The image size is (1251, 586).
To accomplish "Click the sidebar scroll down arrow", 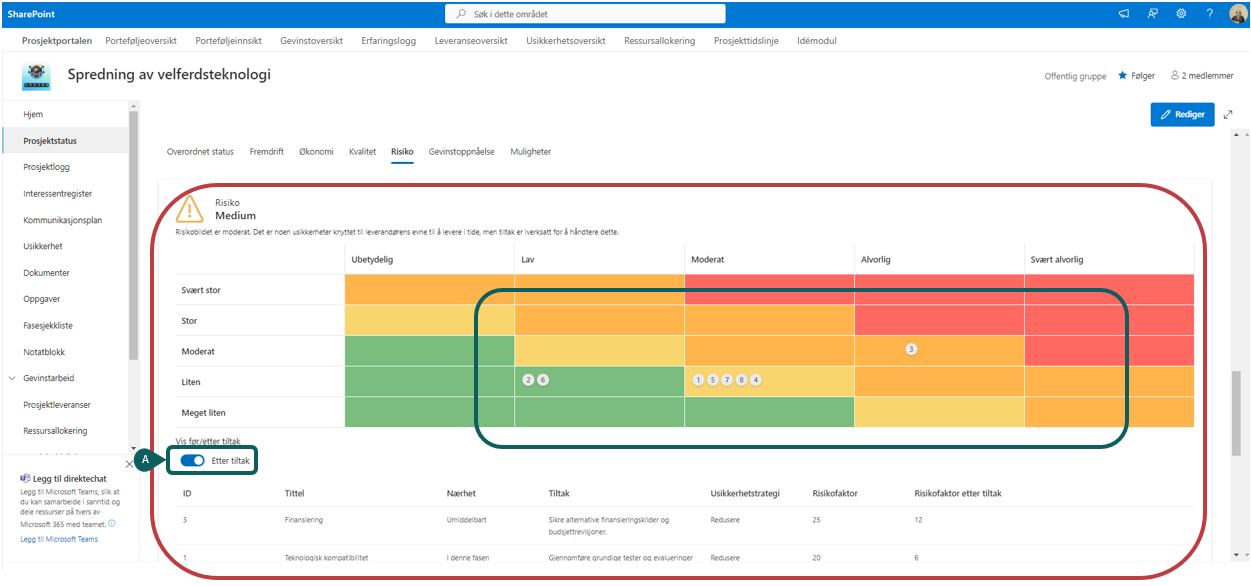I will [x=133, y=448].
